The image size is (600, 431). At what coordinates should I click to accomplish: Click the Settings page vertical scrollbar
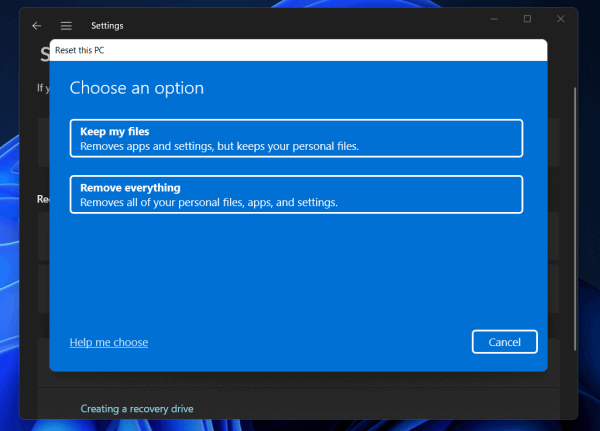575,219
